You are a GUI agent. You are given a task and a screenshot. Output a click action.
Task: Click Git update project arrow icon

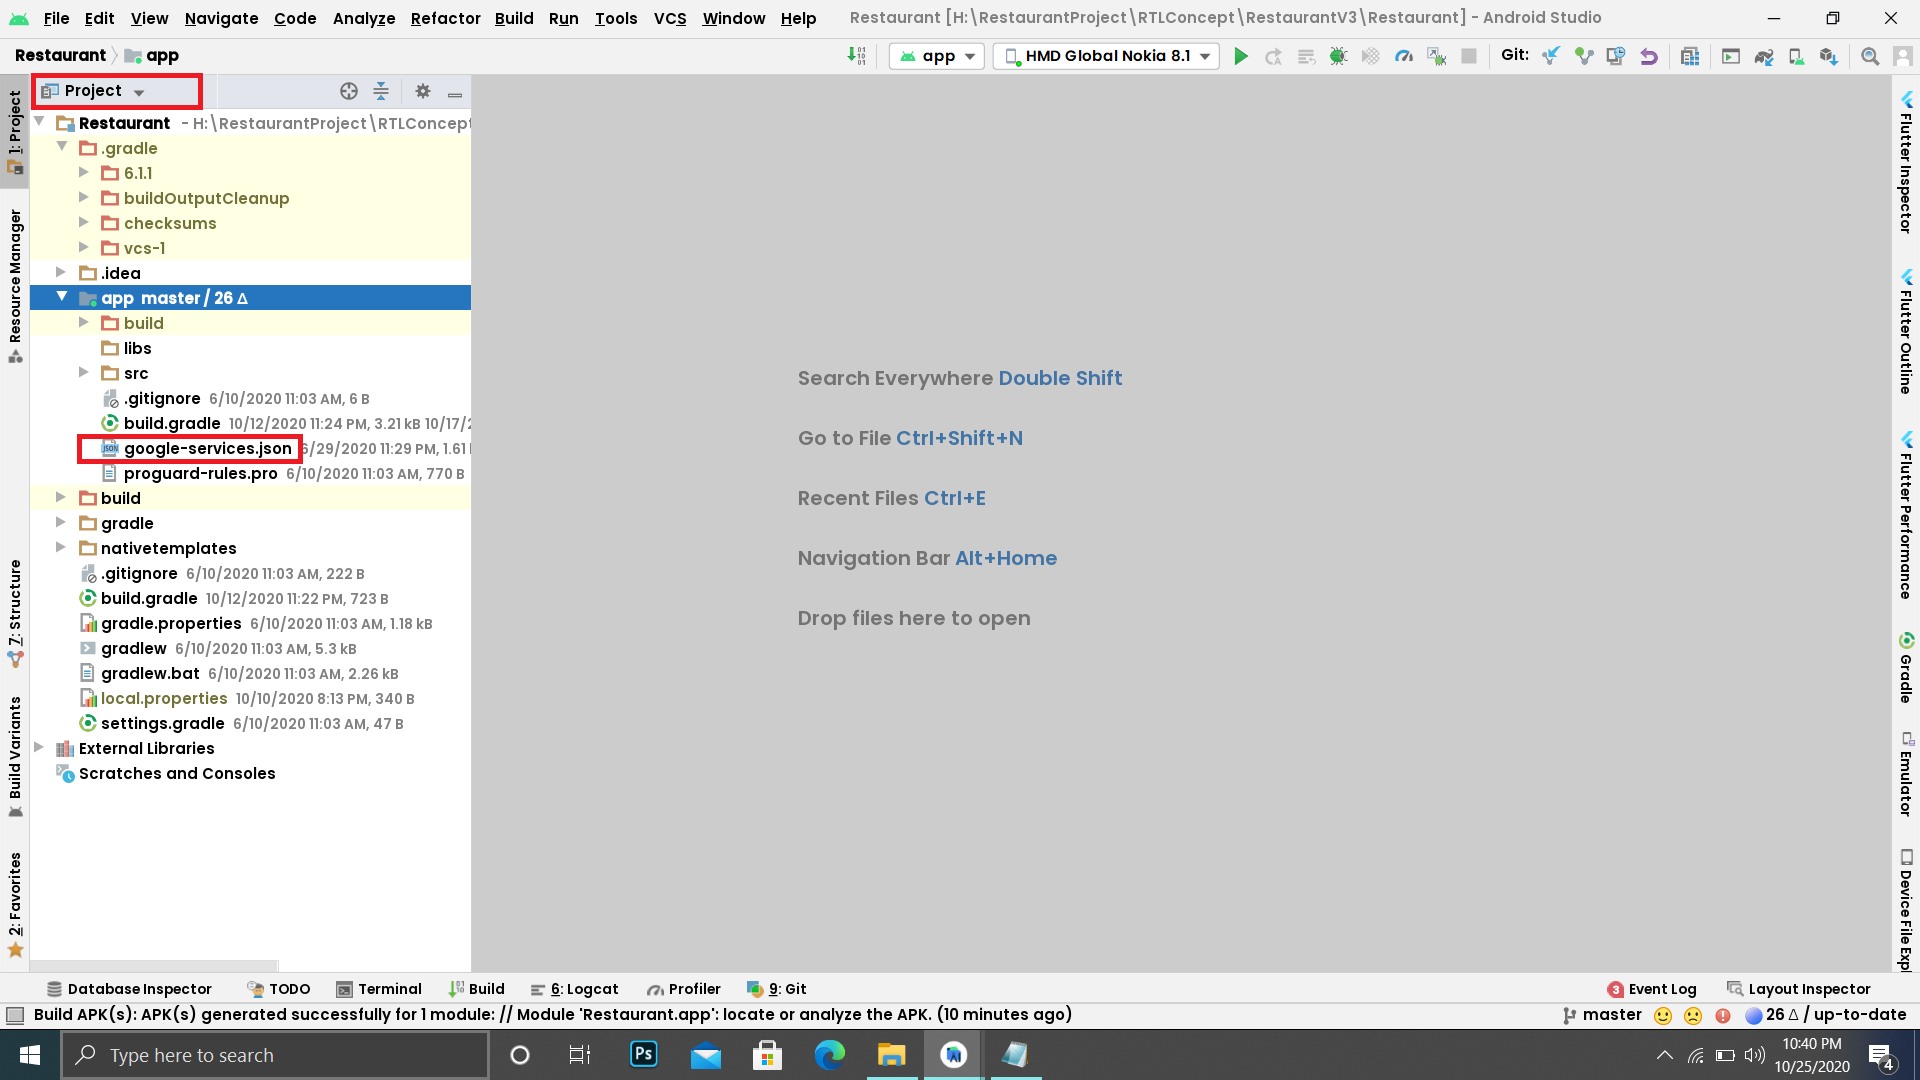(x=1550, y=56)
